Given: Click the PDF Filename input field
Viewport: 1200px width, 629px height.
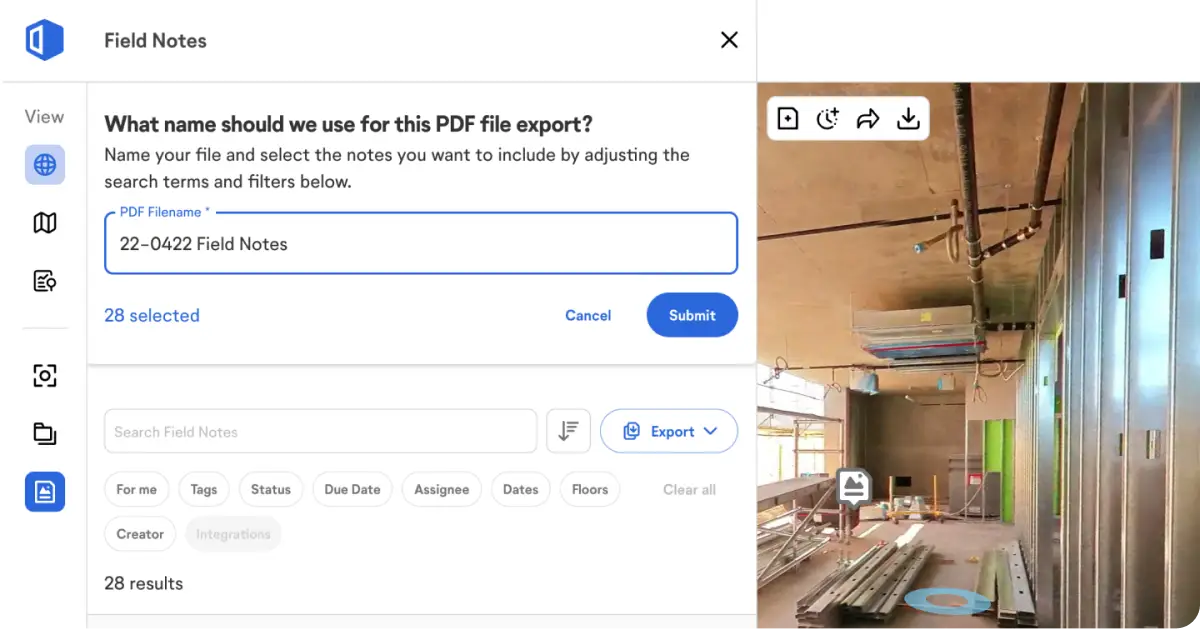Looking at the screenshot, I should pos(420,244).
